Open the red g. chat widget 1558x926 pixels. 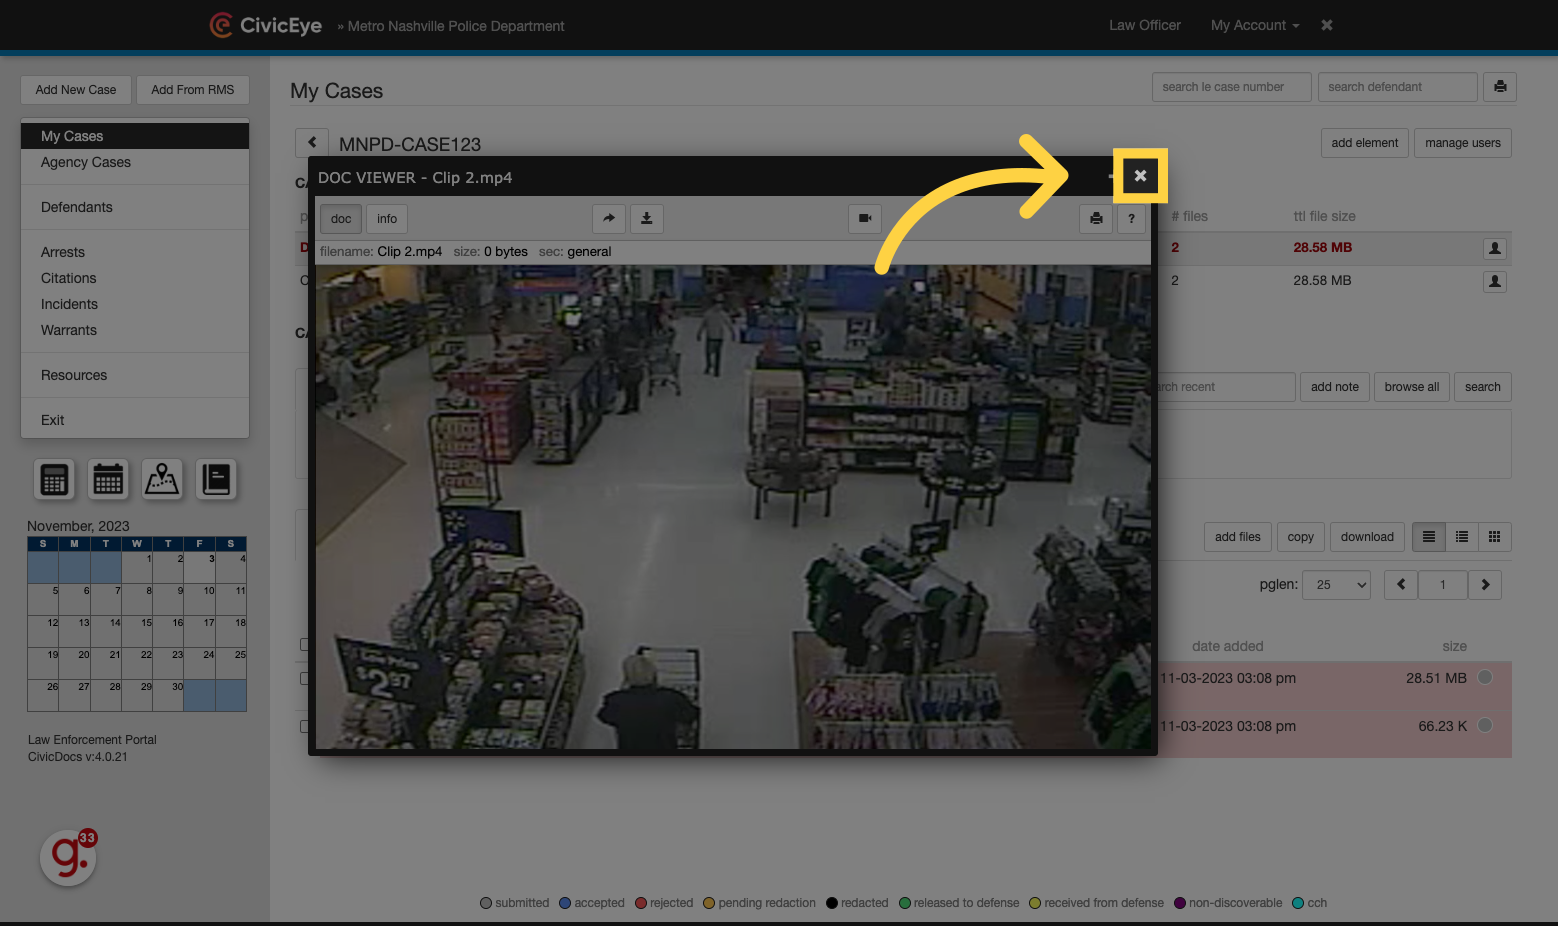68,858
